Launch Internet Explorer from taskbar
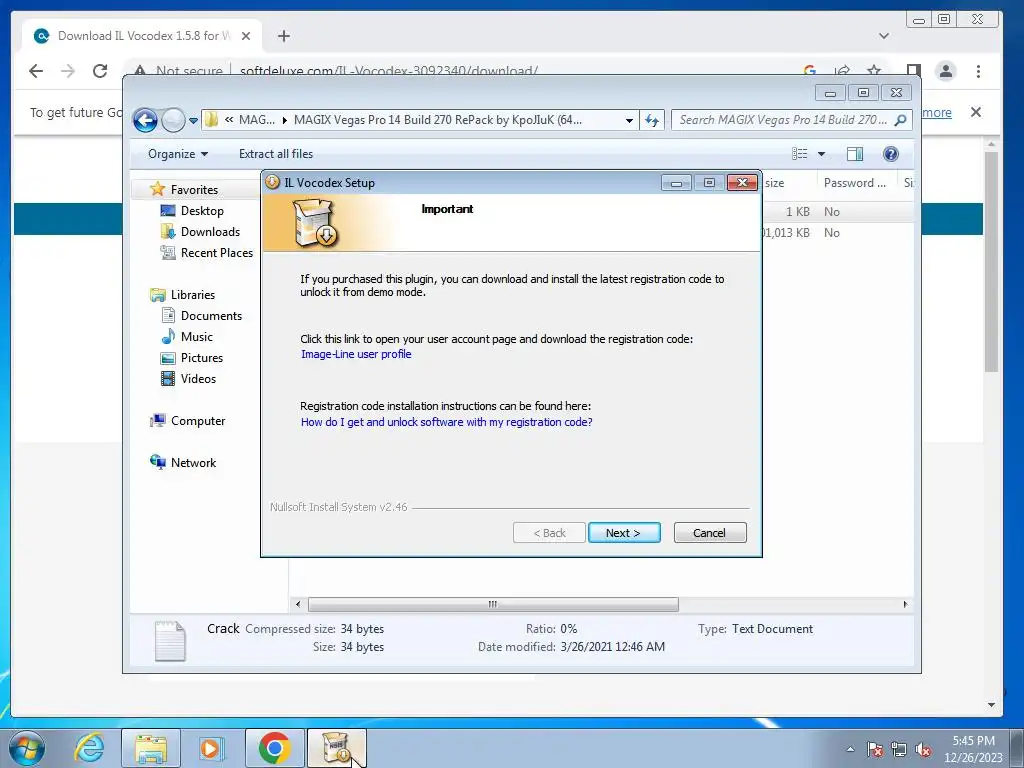 click(x=89, y=748)
